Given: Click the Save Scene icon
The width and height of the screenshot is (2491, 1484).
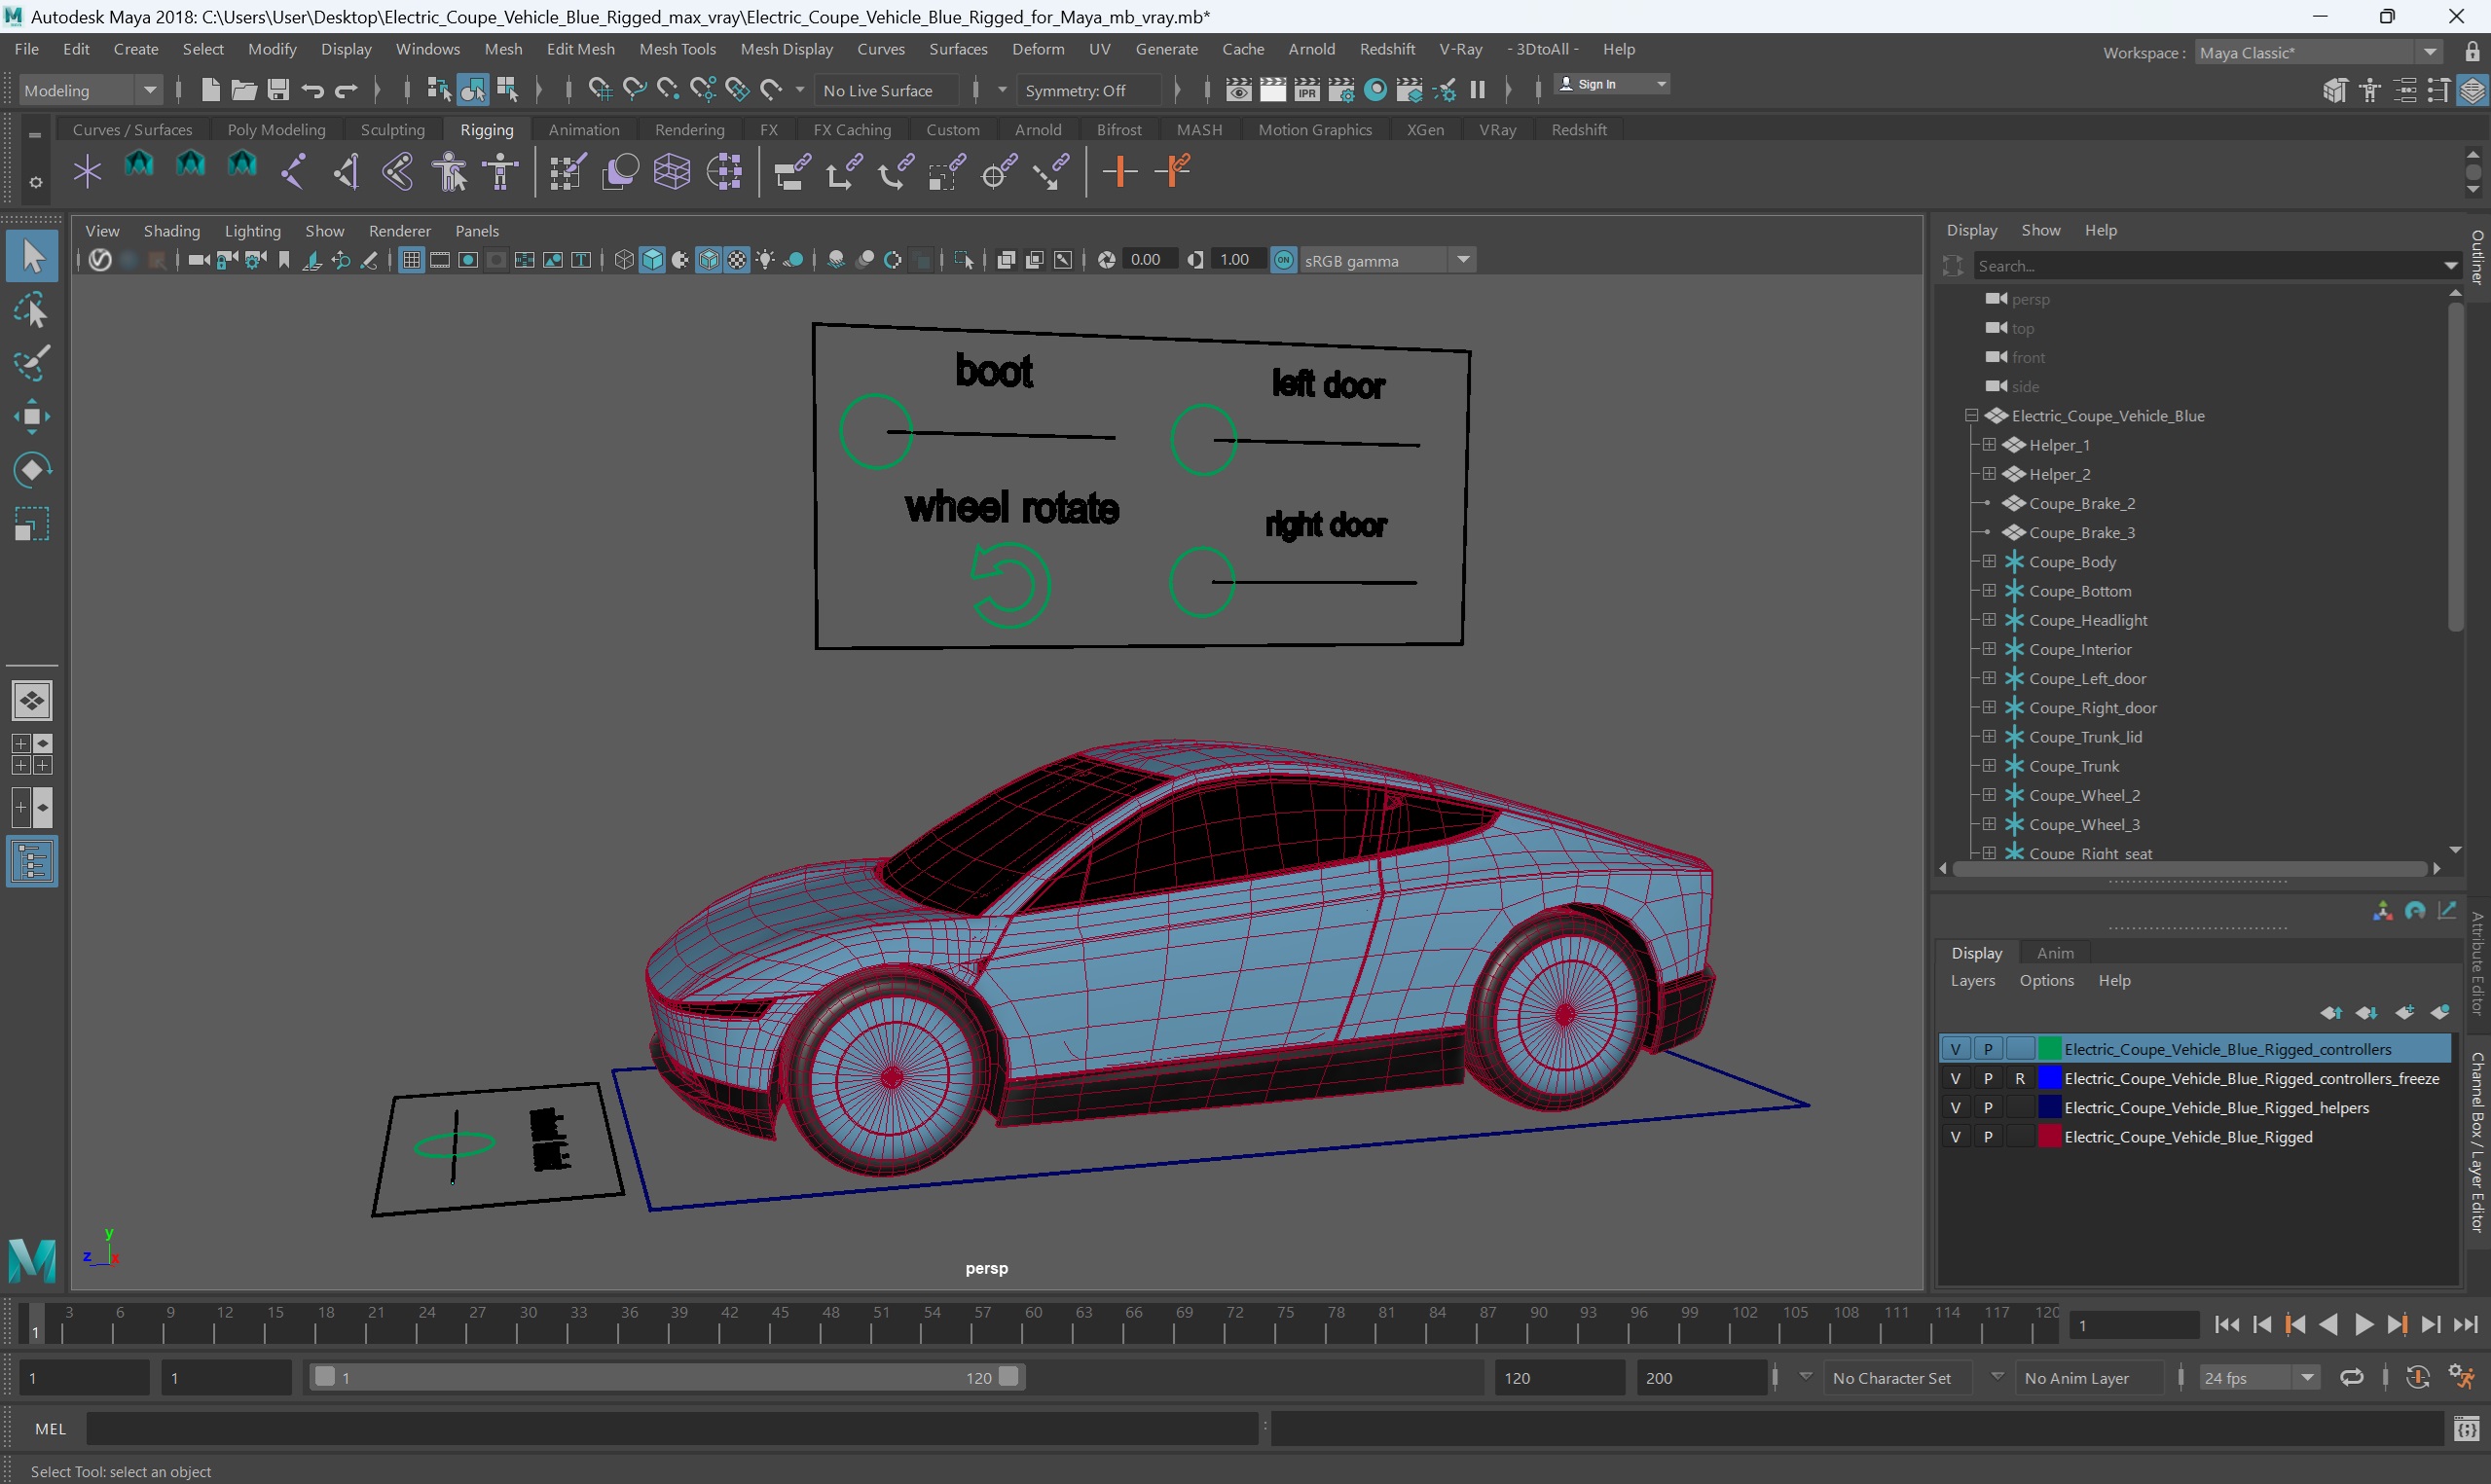Looking at the screenshot, I should [278, 90].
